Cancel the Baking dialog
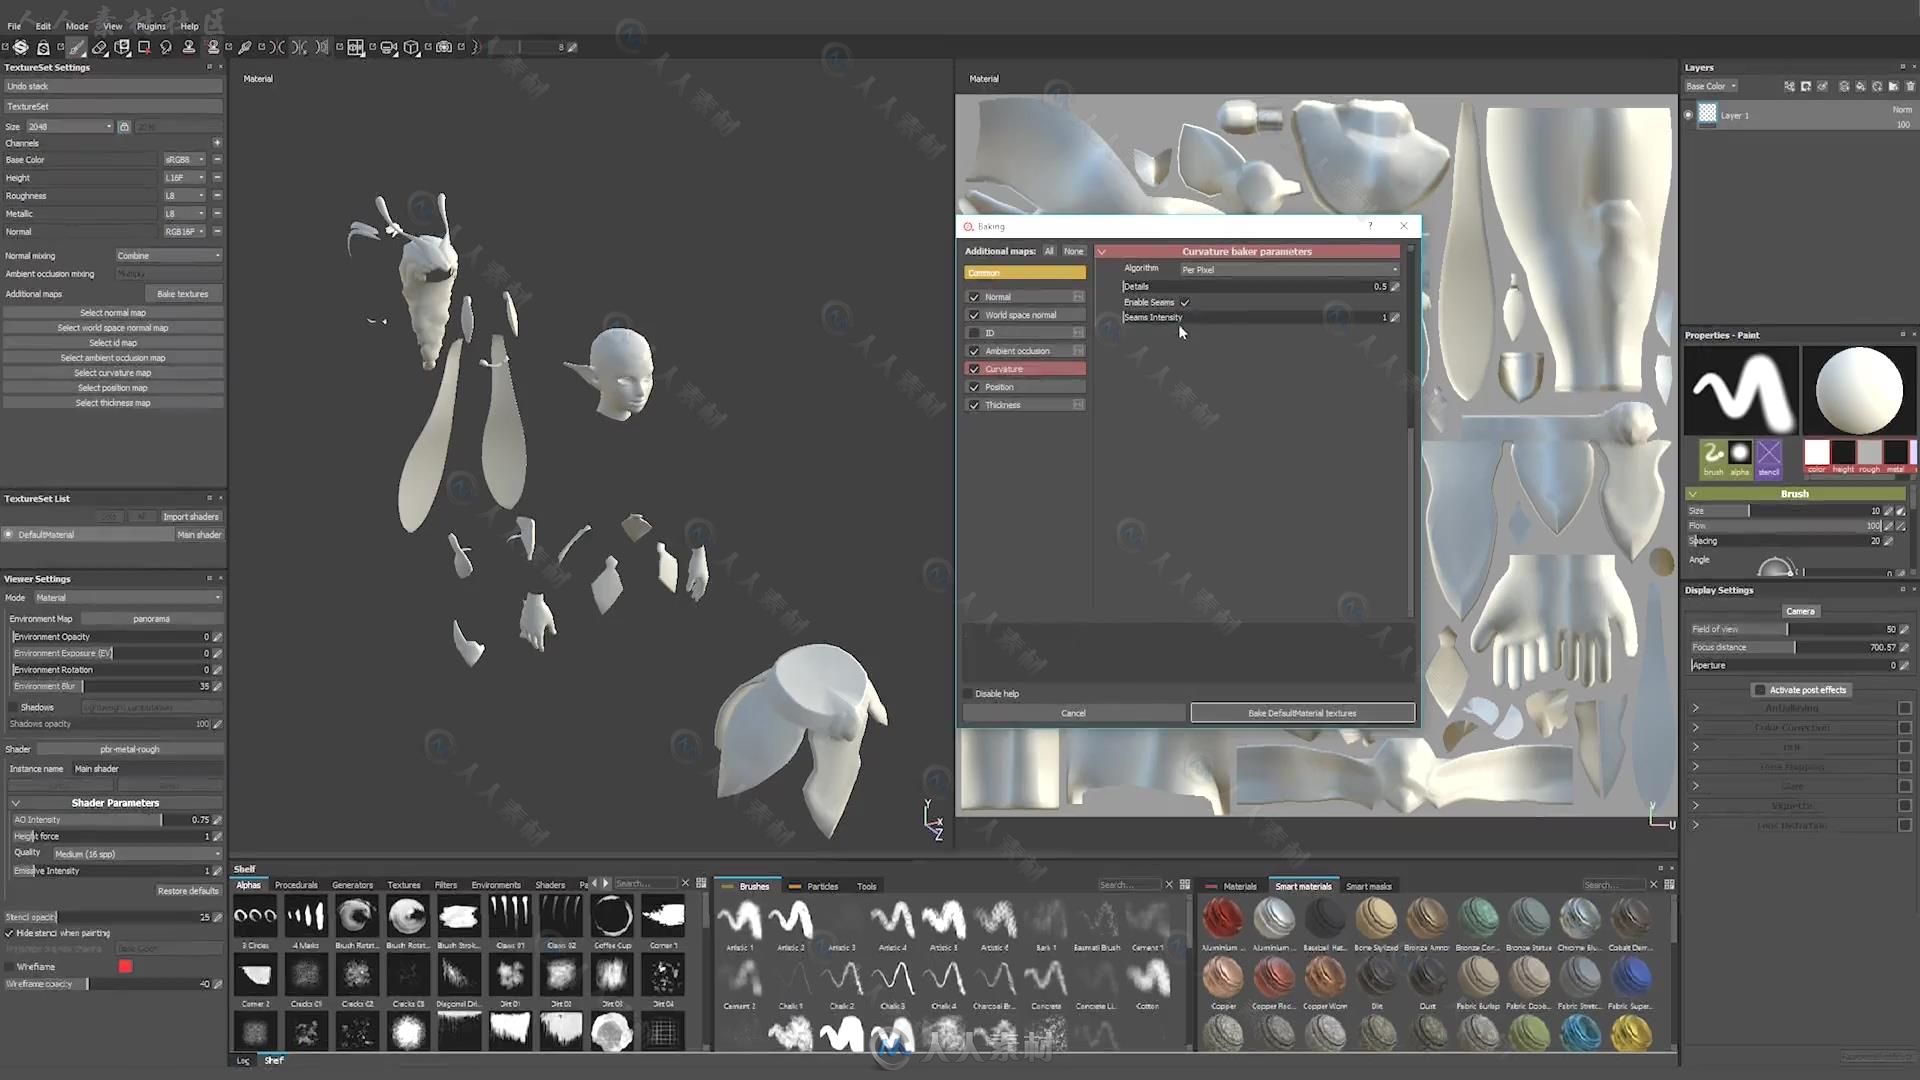The image size is (1920, 1080). coord(1073,713)
